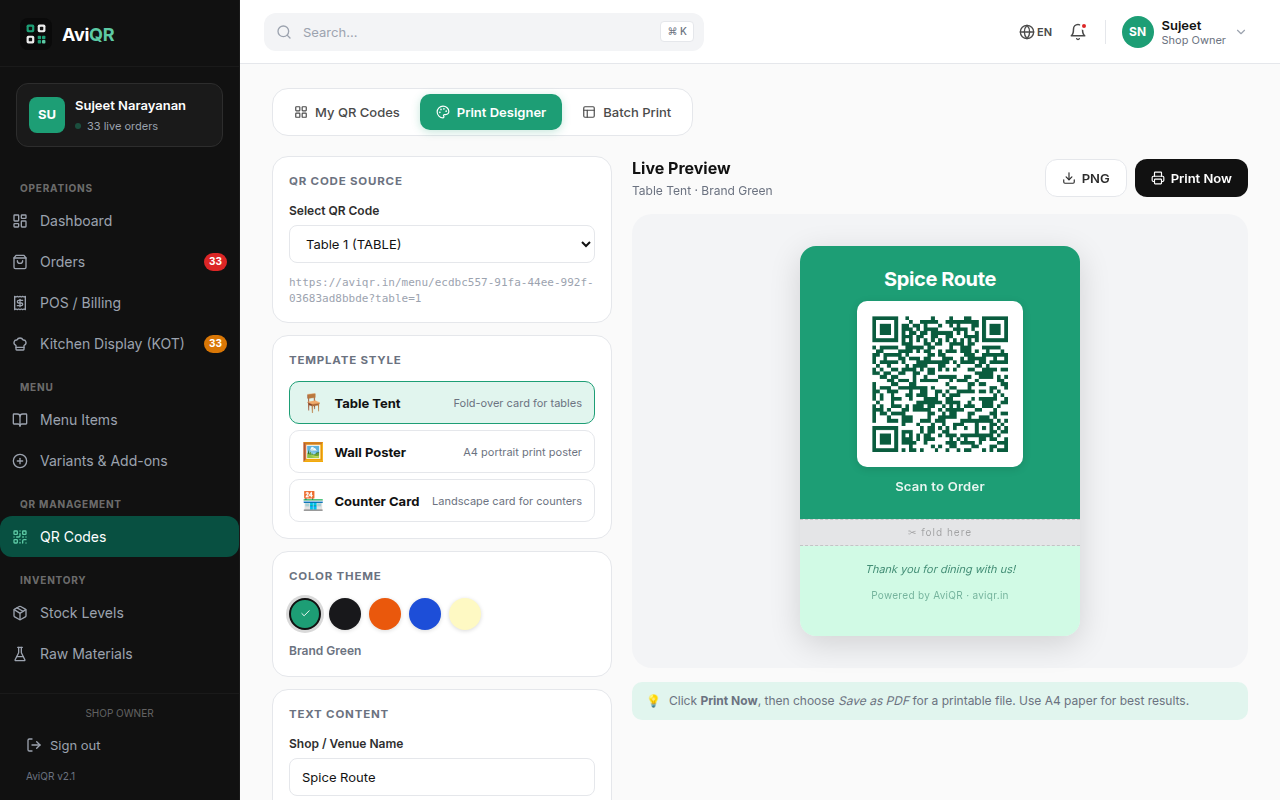Viewport: 1280px width, 800px height.
Task: Expand the user account chevron menu
Action: pos(1241,32)
